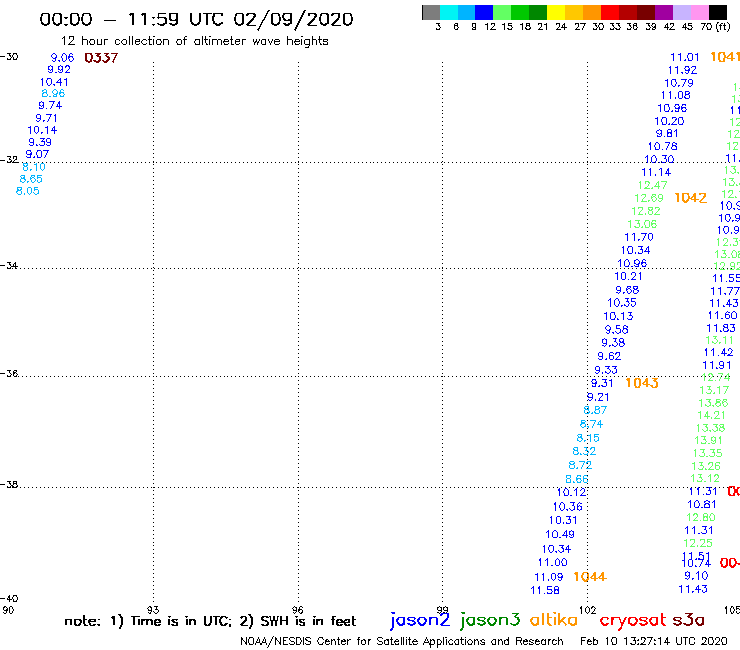740x650 pixels.
Task: Select the wave height value 10.41
Action: coord(54,82)
